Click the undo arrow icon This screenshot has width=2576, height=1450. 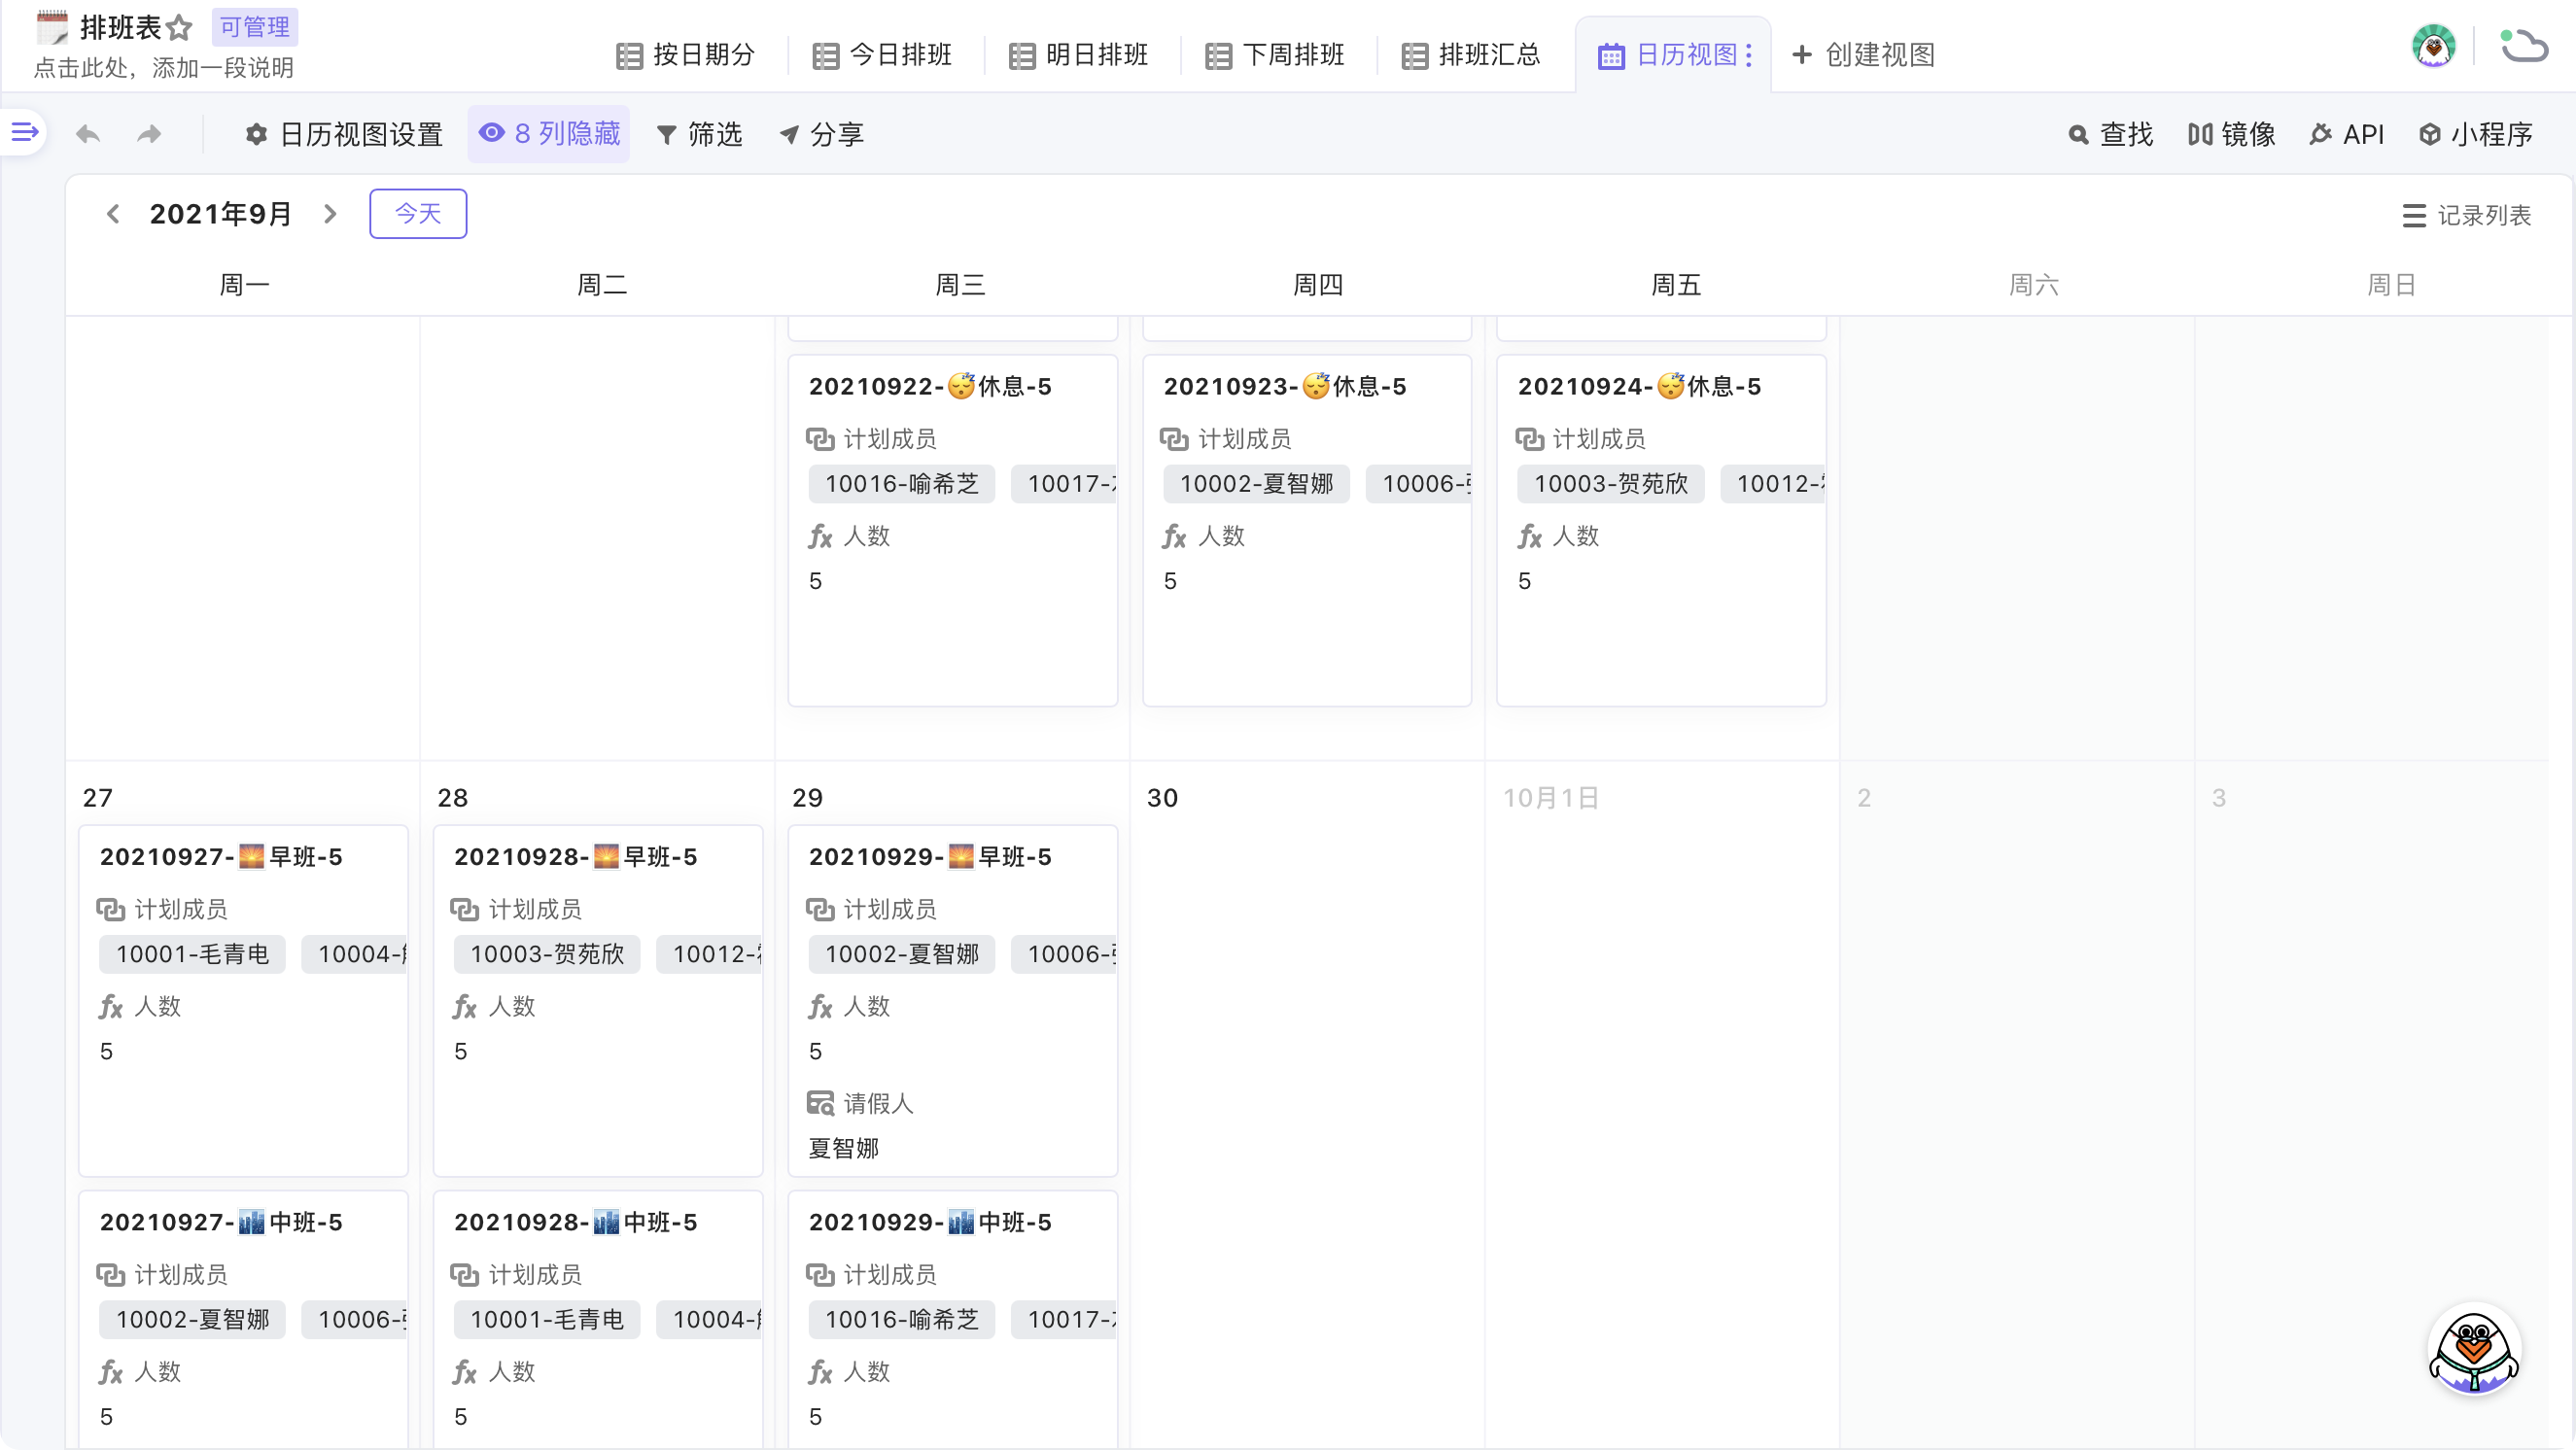88,134
